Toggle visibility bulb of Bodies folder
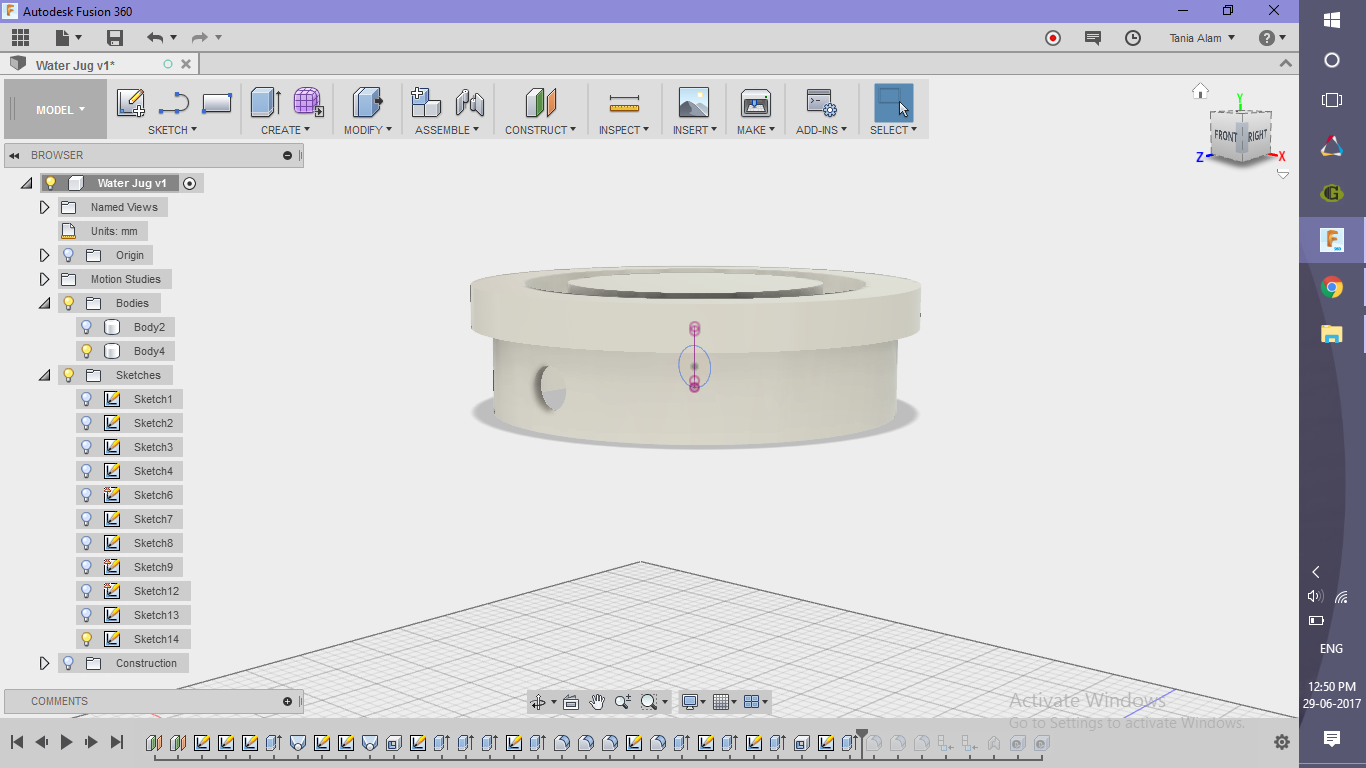Image resolution: width=1366 pixels, height=768 pixels. pos(68,303)
